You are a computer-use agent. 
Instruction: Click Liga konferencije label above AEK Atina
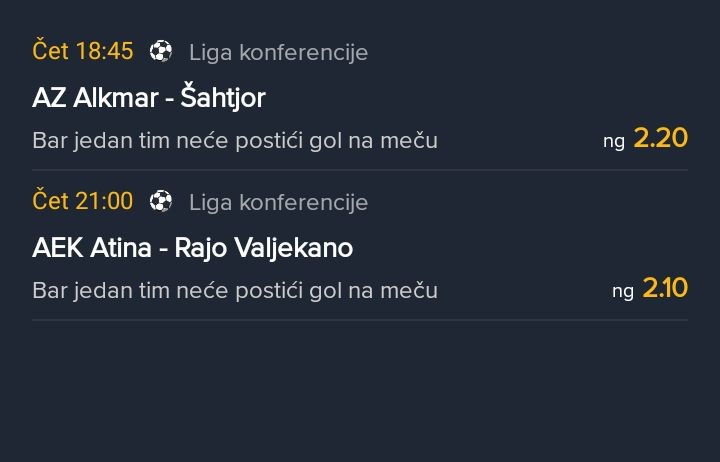[x=278, y=202]
